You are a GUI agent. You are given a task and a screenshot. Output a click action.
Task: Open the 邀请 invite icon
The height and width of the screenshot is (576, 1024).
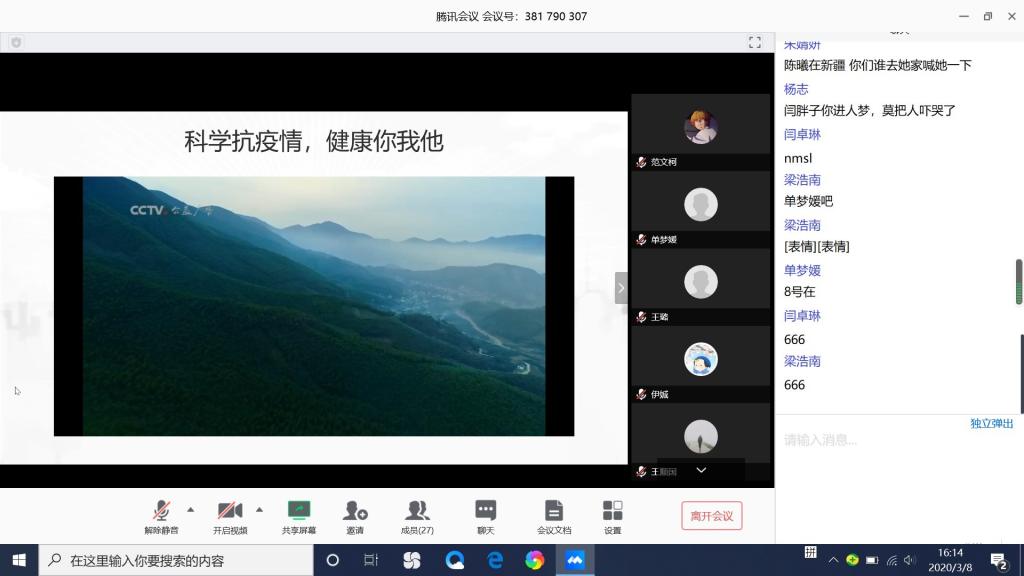tap(355, 515)
